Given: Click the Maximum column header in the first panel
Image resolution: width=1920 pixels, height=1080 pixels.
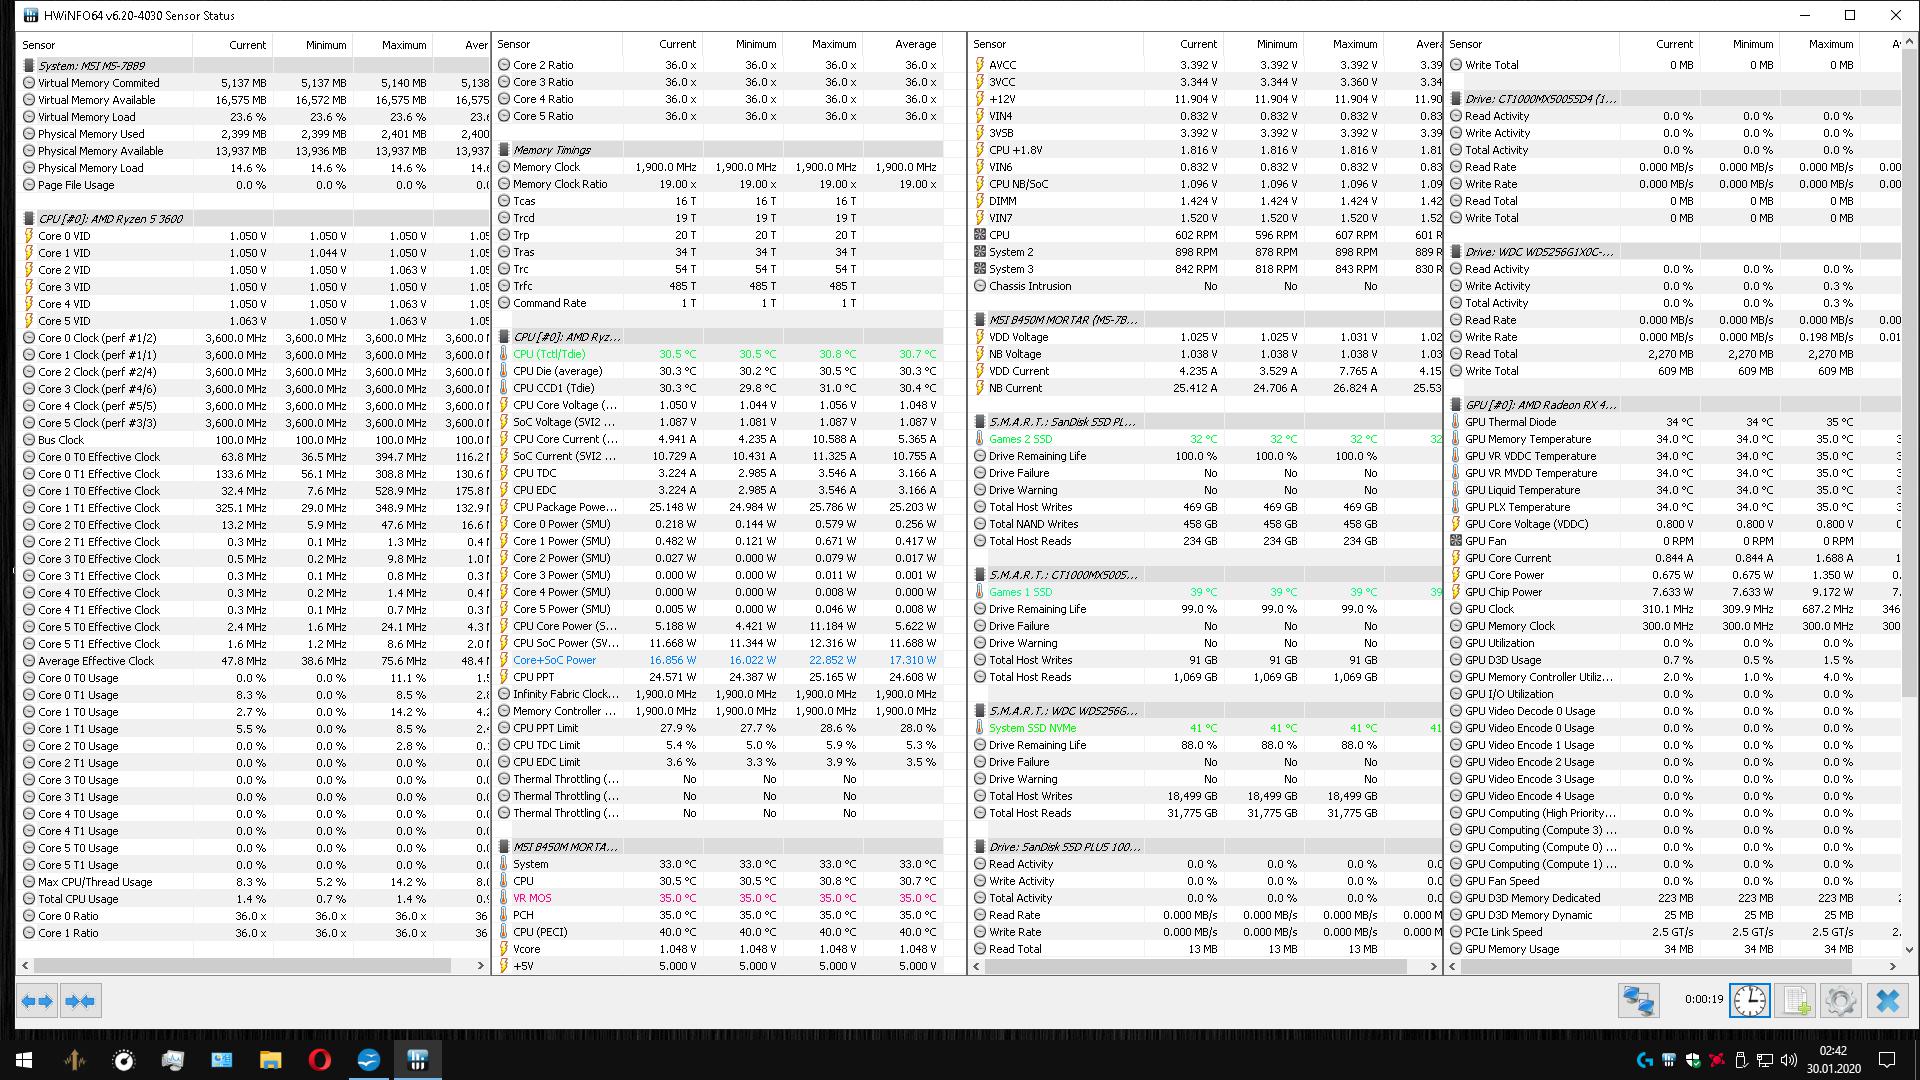Looking at the screenshot, I should point(403,45).
